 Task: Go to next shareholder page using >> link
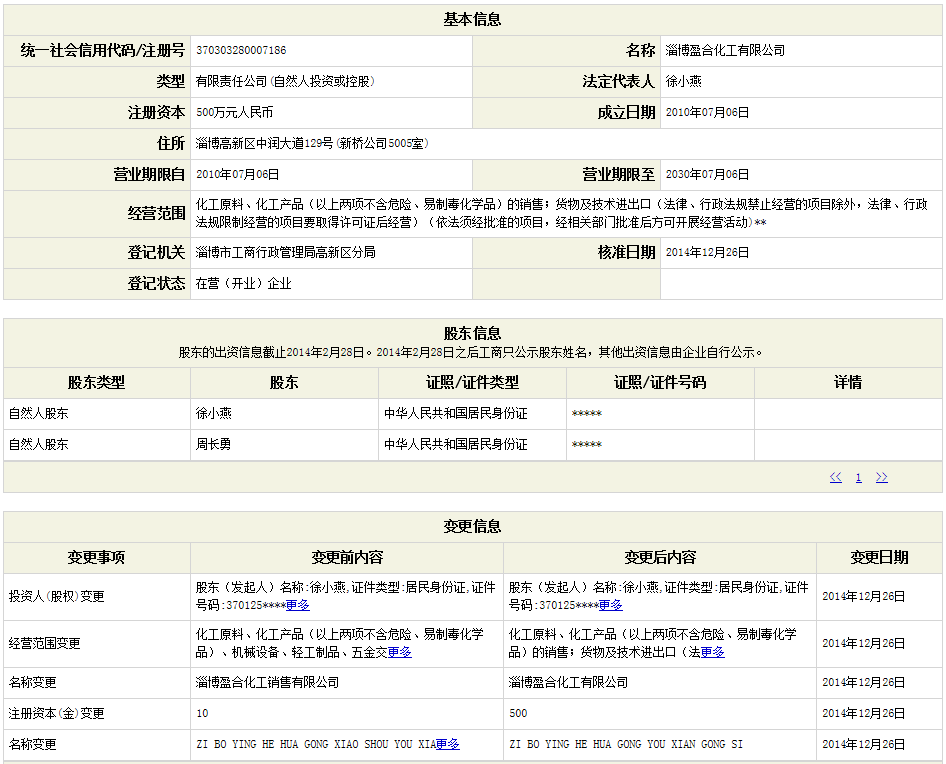(881, 478)
